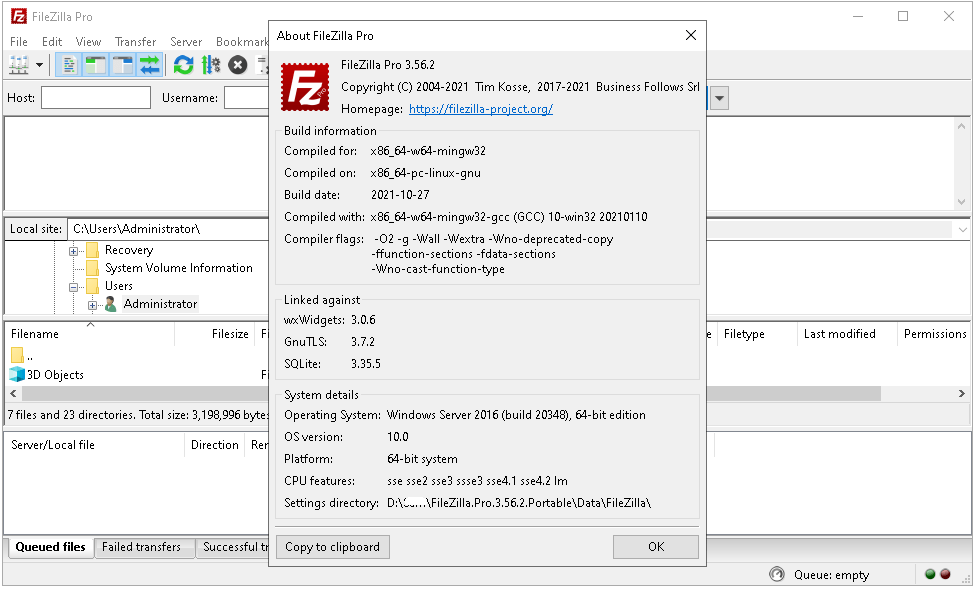Image resolution: width=975 pixels, height=589 pixels.
Task: Select the Administrator user folder icon
Action: 111,304
